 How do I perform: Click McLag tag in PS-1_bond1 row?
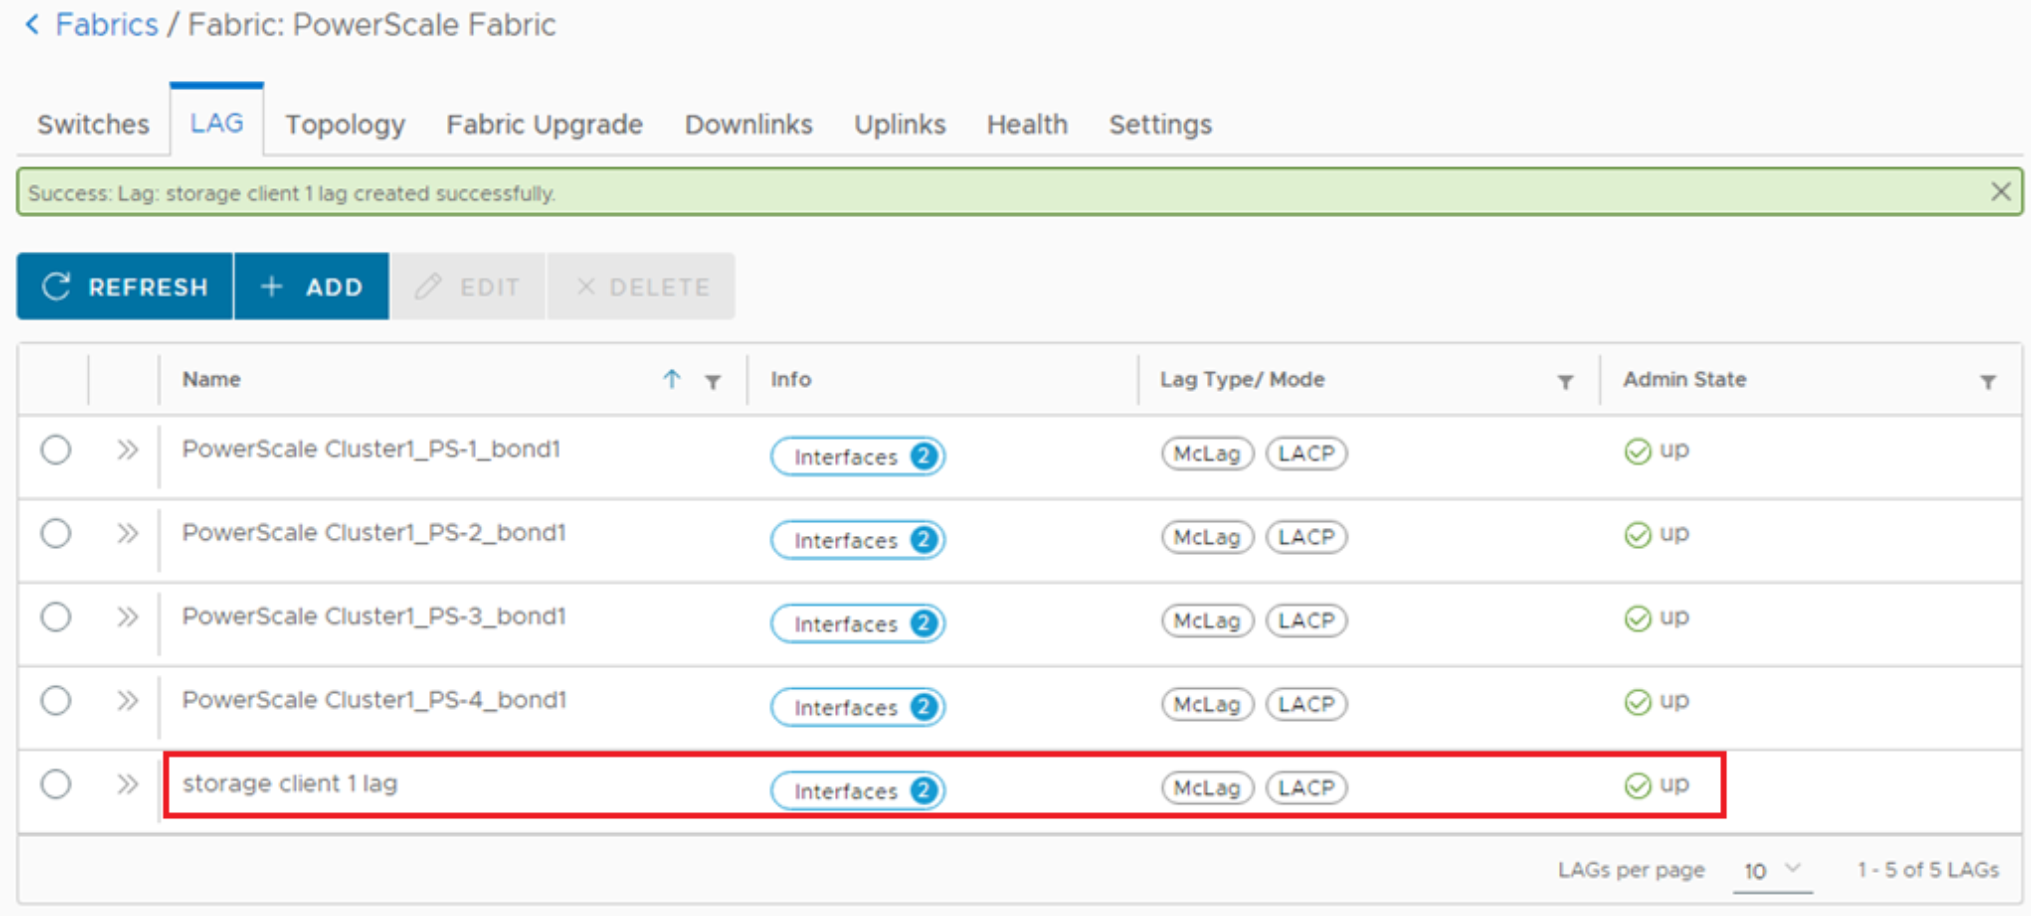(x=1207, y=453)
